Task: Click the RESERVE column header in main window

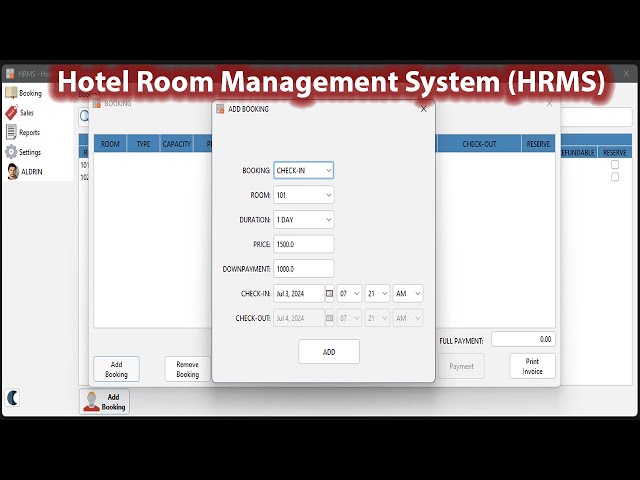Action: pos(615,152)
